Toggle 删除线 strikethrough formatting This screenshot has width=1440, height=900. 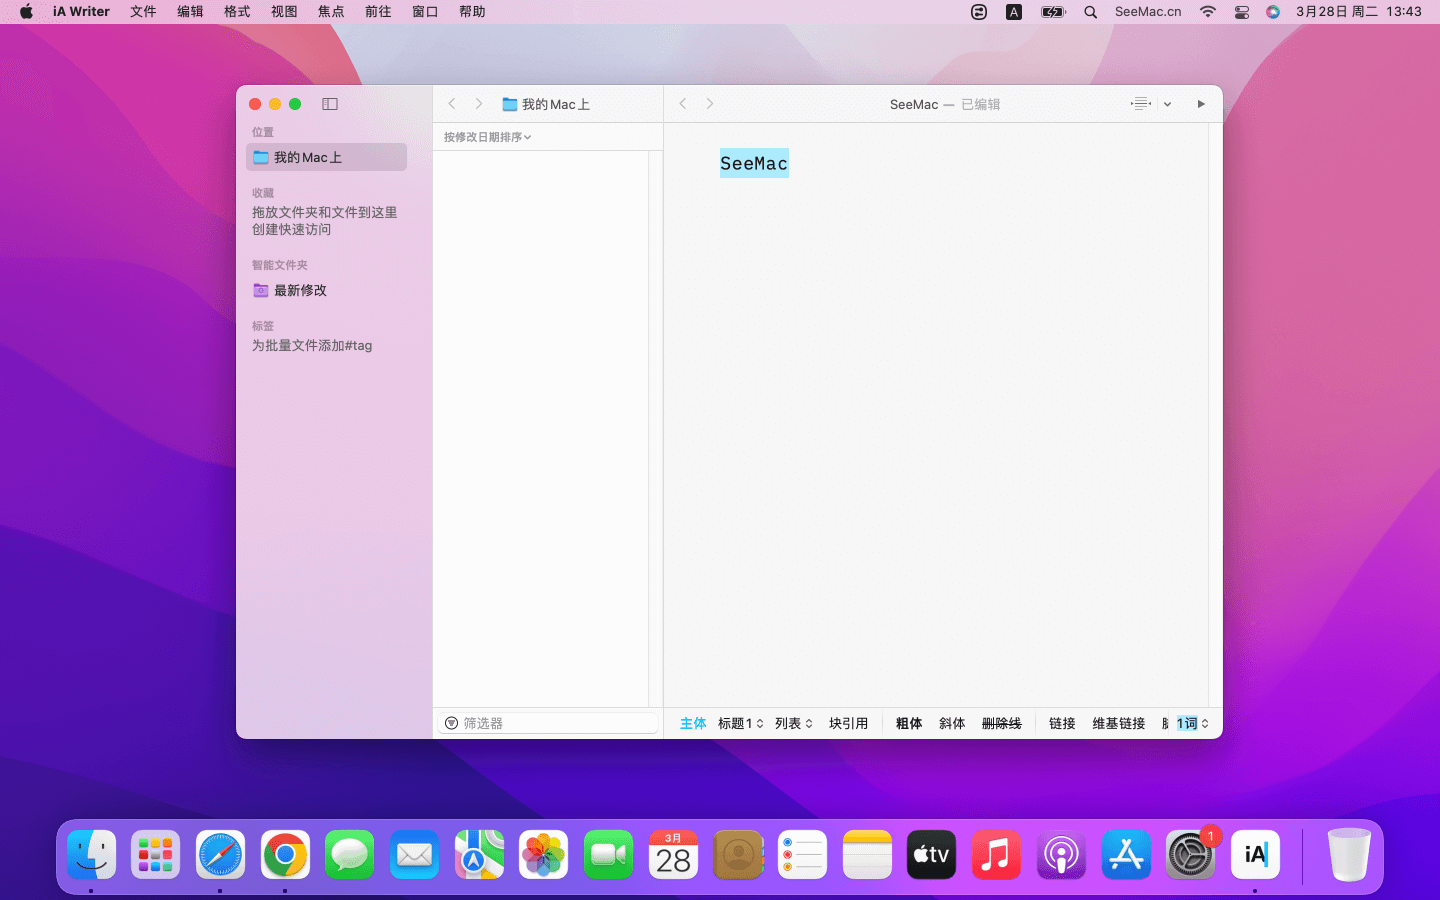tap(1001, 723)
